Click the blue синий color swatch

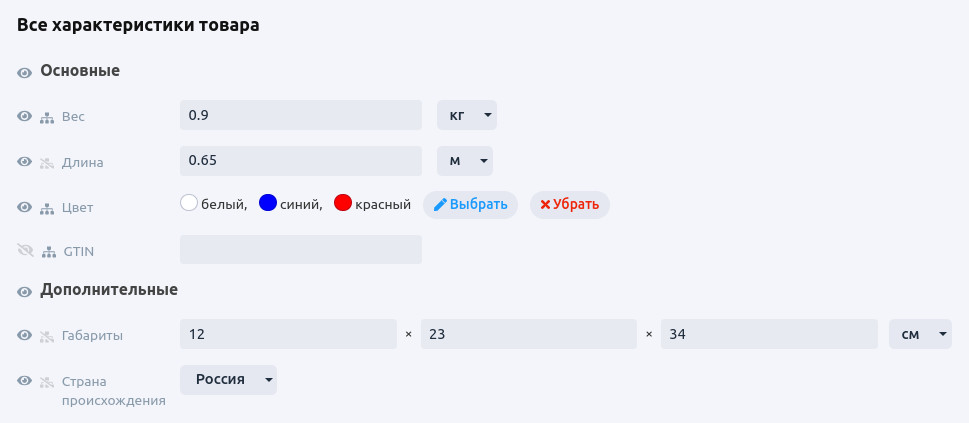(x=267, y=203)
